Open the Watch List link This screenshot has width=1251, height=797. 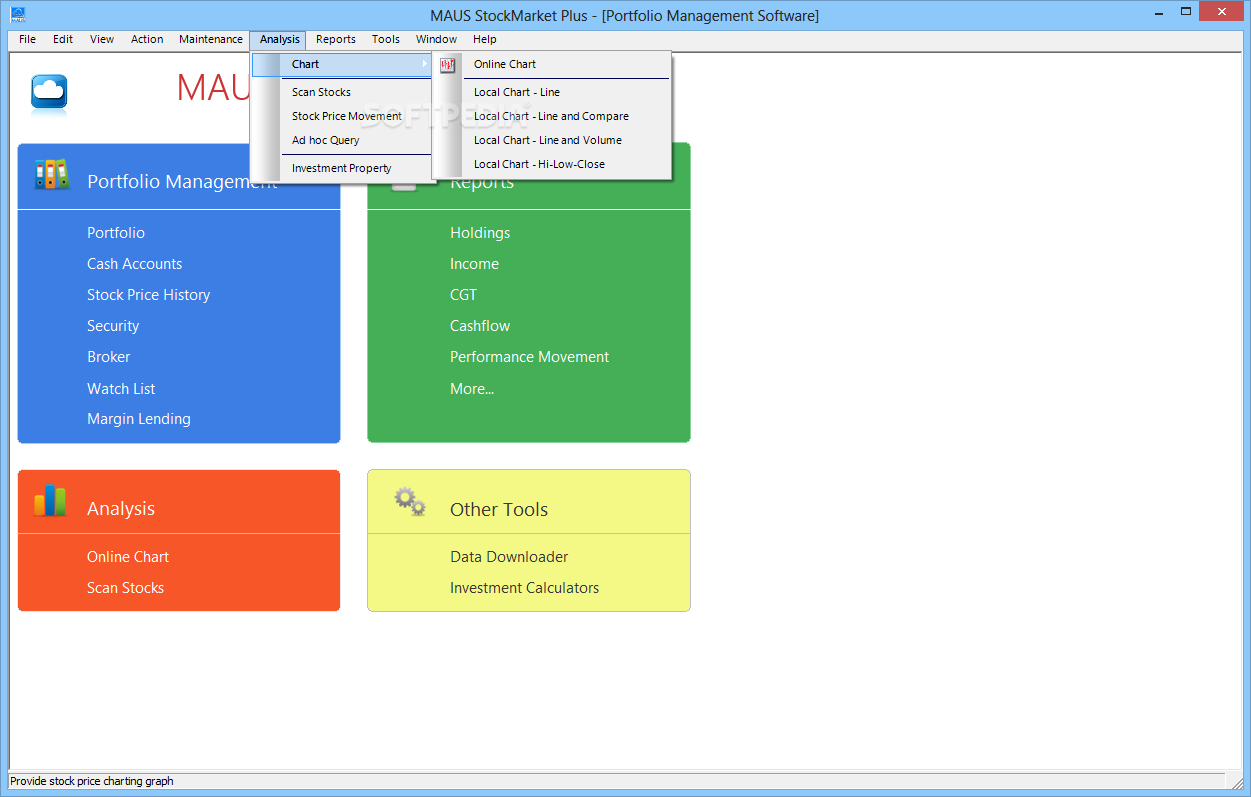[x=121, y=389]
